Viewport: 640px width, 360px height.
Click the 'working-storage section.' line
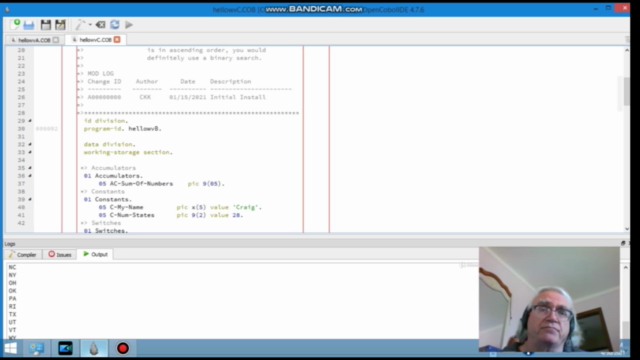(x=128, y=152)
